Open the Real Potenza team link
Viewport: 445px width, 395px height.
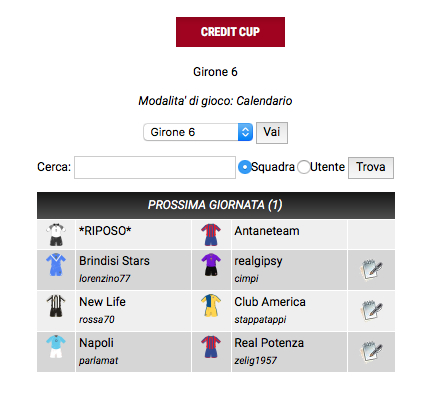(269, 343)
